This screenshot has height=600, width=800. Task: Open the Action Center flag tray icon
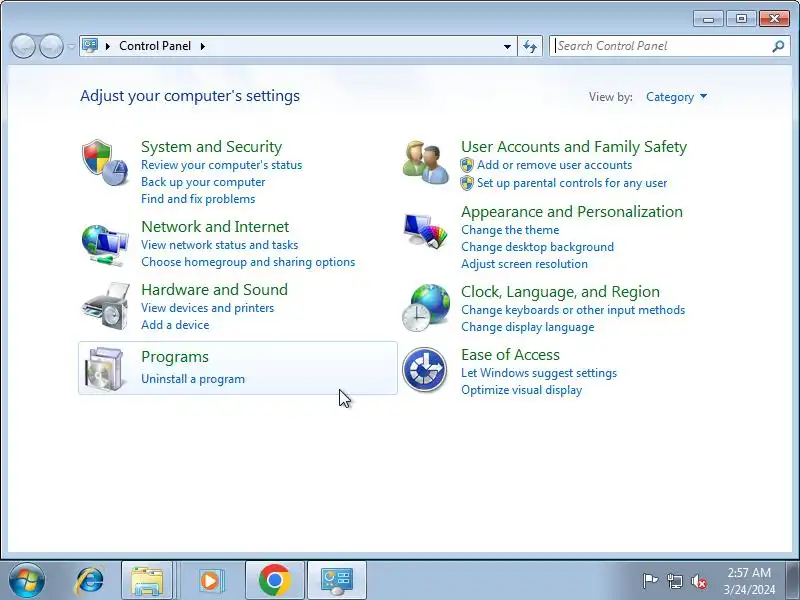click(x=650, y=581)
